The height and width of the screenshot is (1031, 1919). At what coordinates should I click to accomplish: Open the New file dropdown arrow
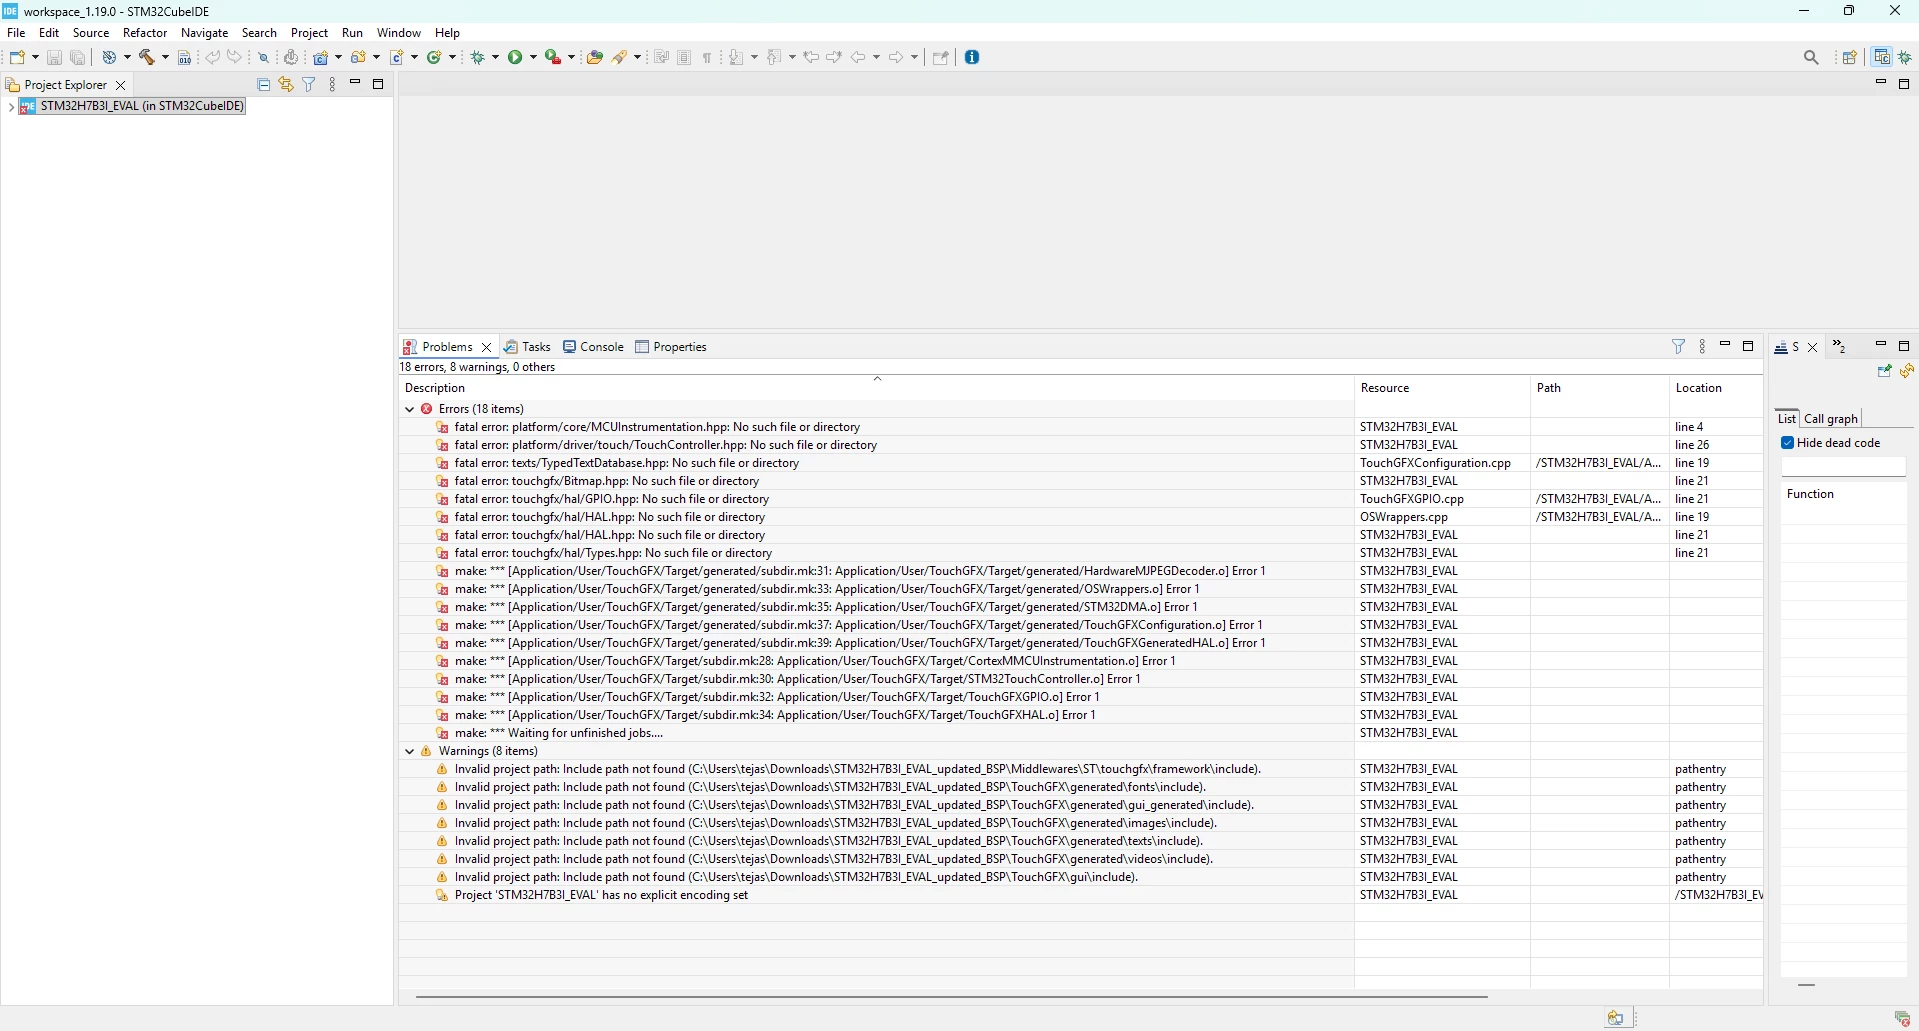[x=35, y=58]
